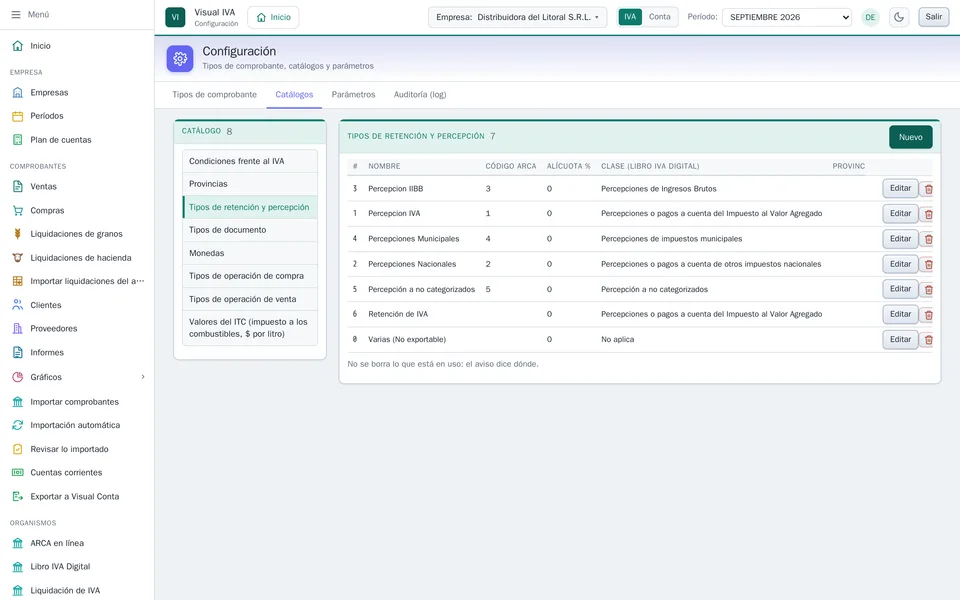Select the Catálogos tab

click(294, 95)
